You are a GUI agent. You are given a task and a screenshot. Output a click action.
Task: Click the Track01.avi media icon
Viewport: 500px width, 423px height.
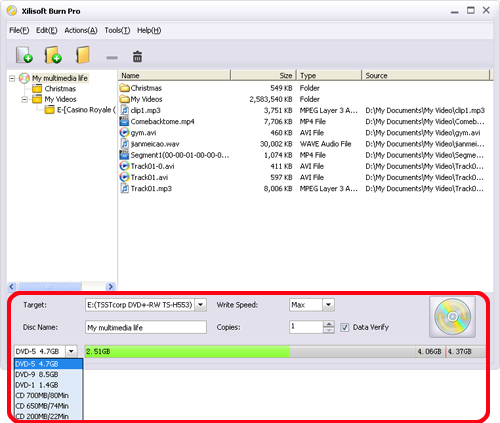pyautogui.click(x=124, y=177)
